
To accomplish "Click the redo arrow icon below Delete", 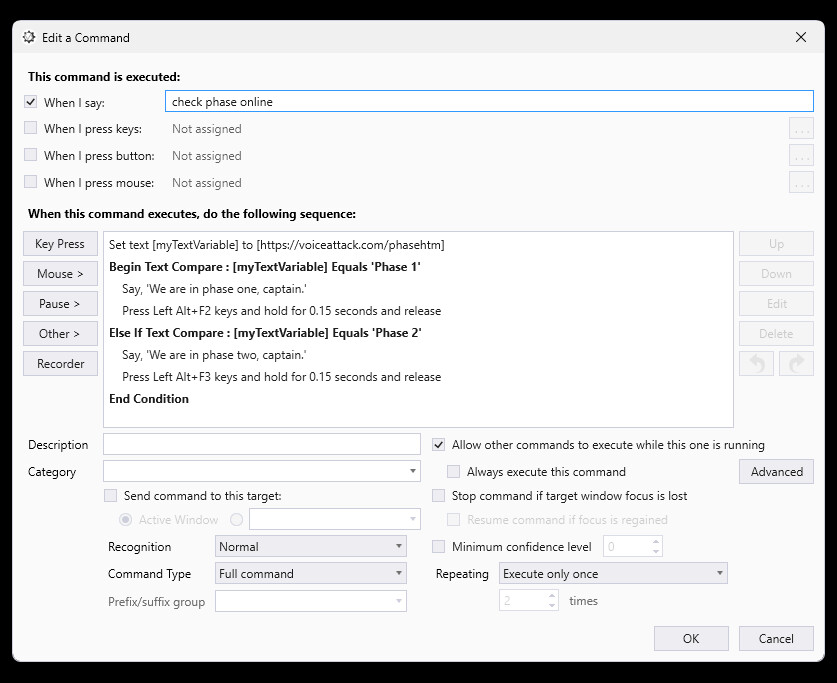I will click(796, 363).
